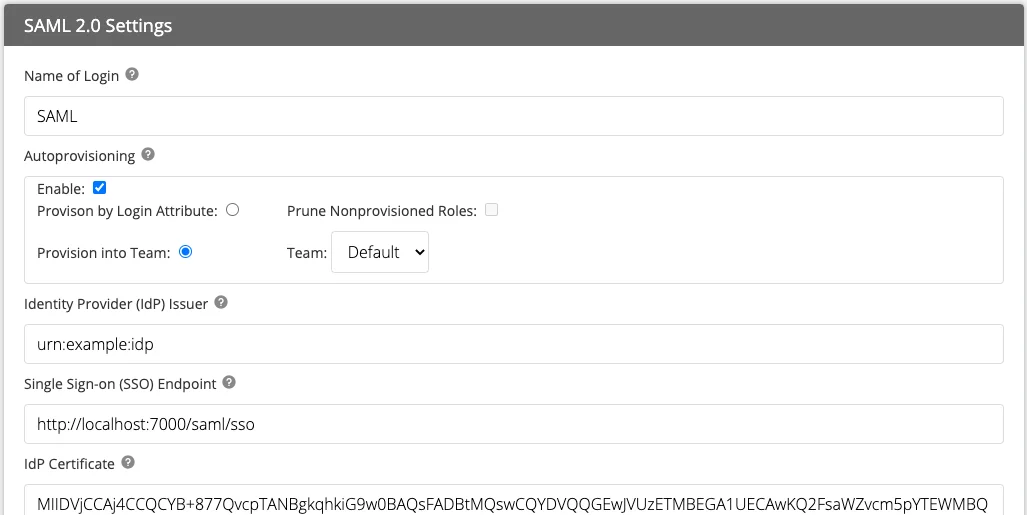
Task: Click the Provision into Team label
Action: tap(103, 253)
